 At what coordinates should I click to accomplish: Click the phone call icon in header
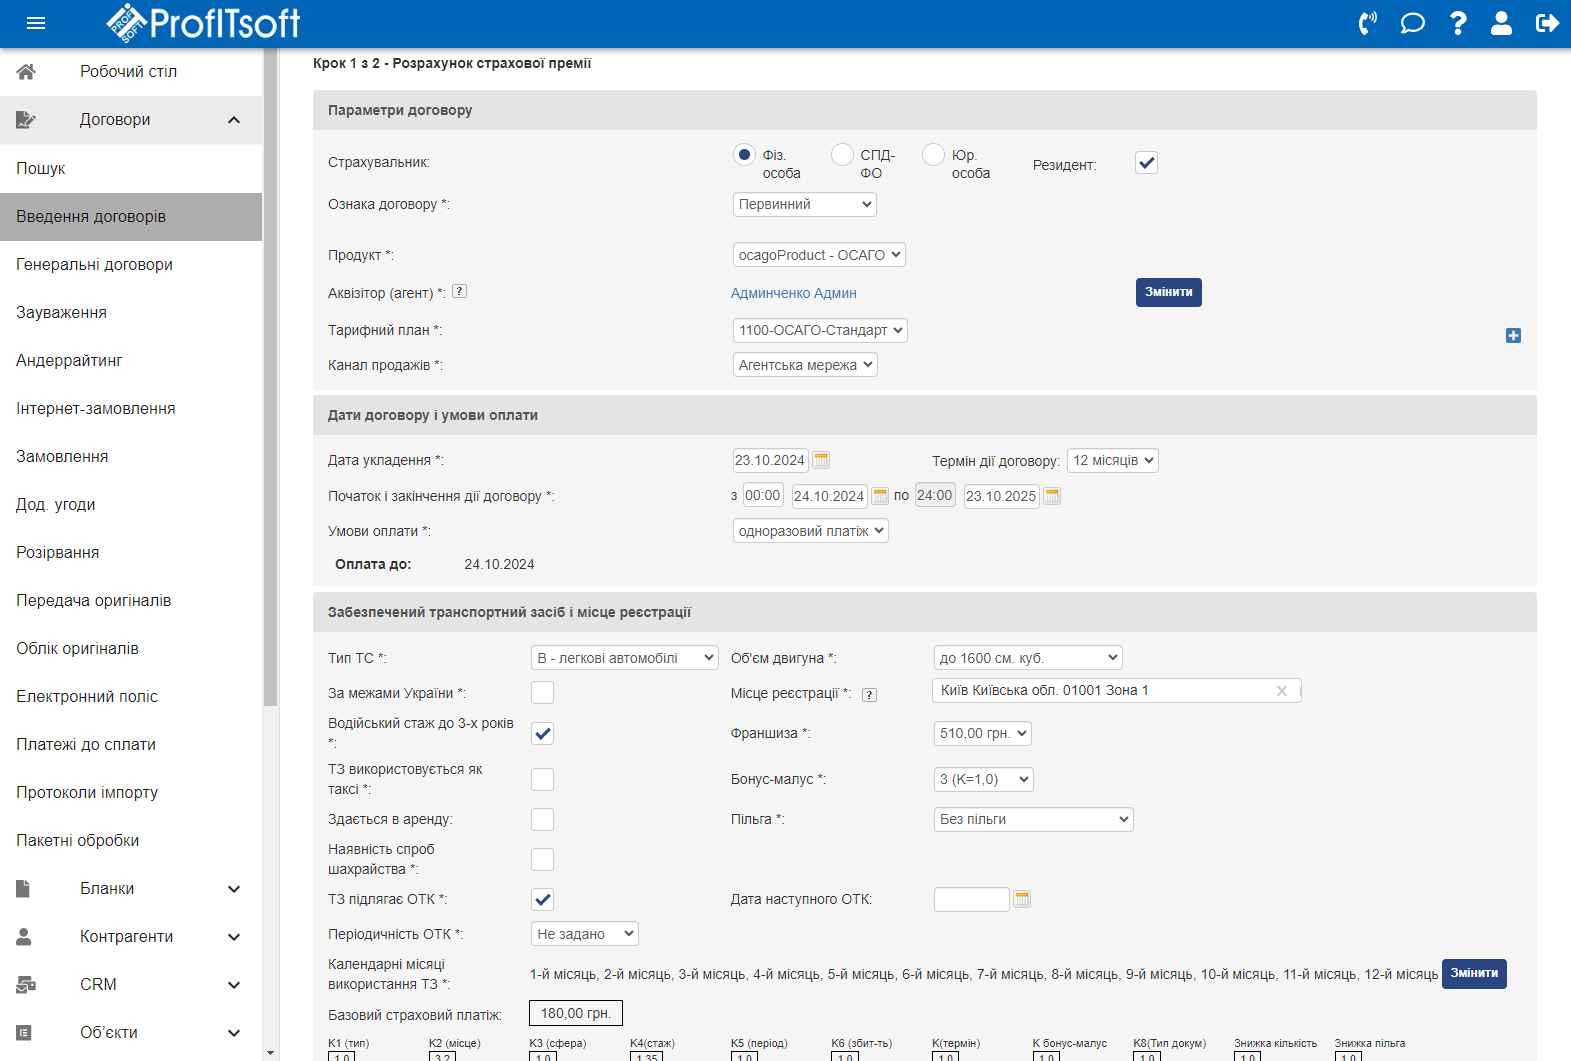pyautogui.click(x=1367, y=23)
